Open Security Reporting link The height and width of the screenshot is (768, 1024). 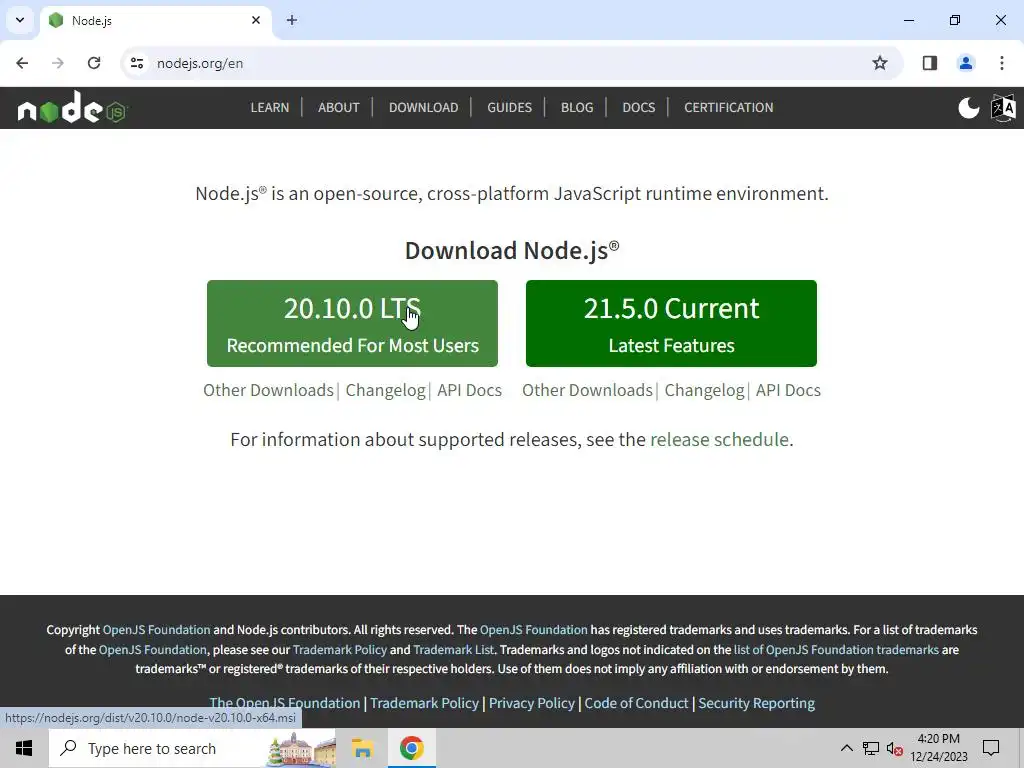click(x=756, y=703)
